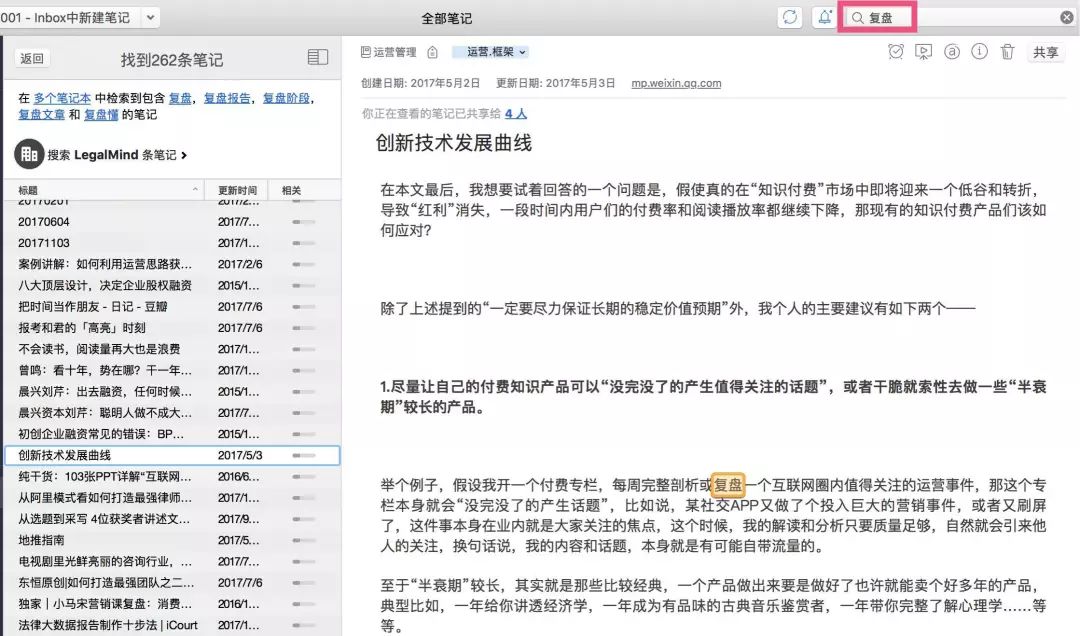Toggle the note list view layout icon
The height and width of the screenshot is (636, 1080).
(318, 57)
